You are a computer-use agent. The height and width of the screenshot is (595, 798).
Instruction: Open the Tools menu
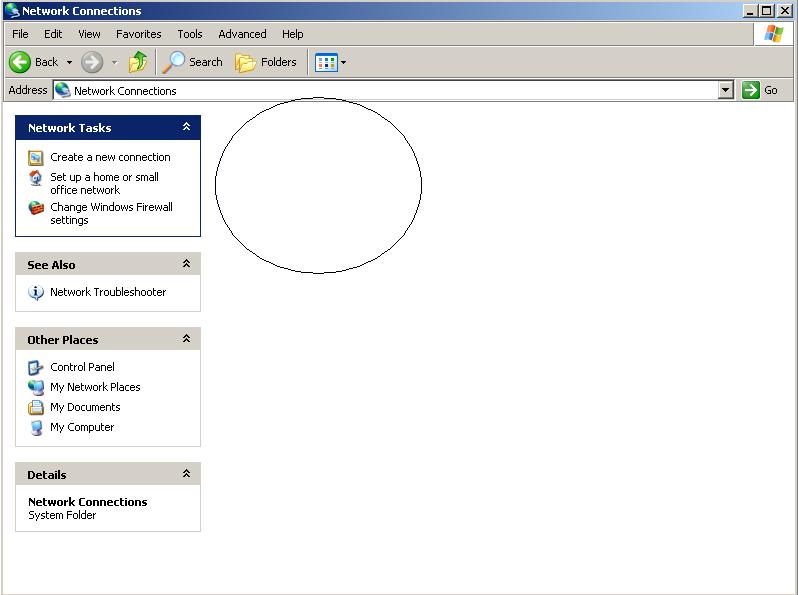(x=190, y=34)
